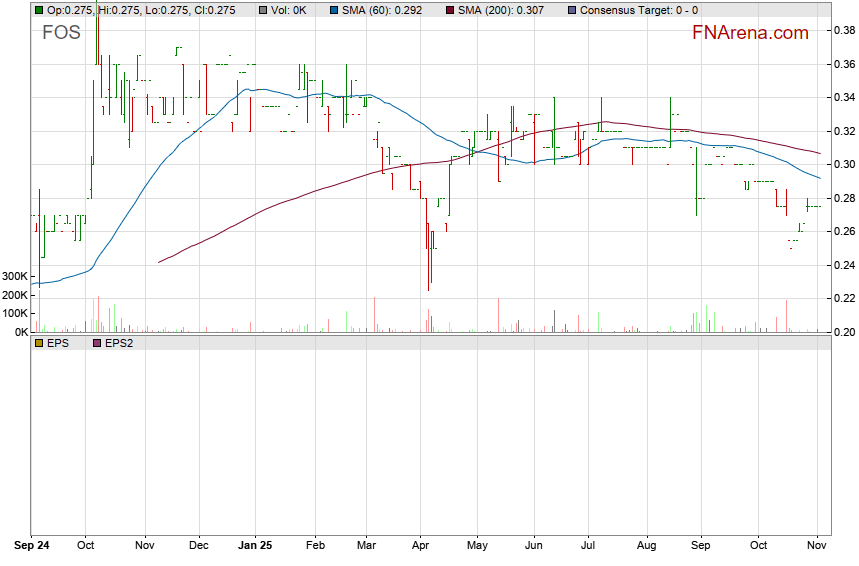
Task: Click the maroon SMA (200) legend square
Action: (448, 10)
